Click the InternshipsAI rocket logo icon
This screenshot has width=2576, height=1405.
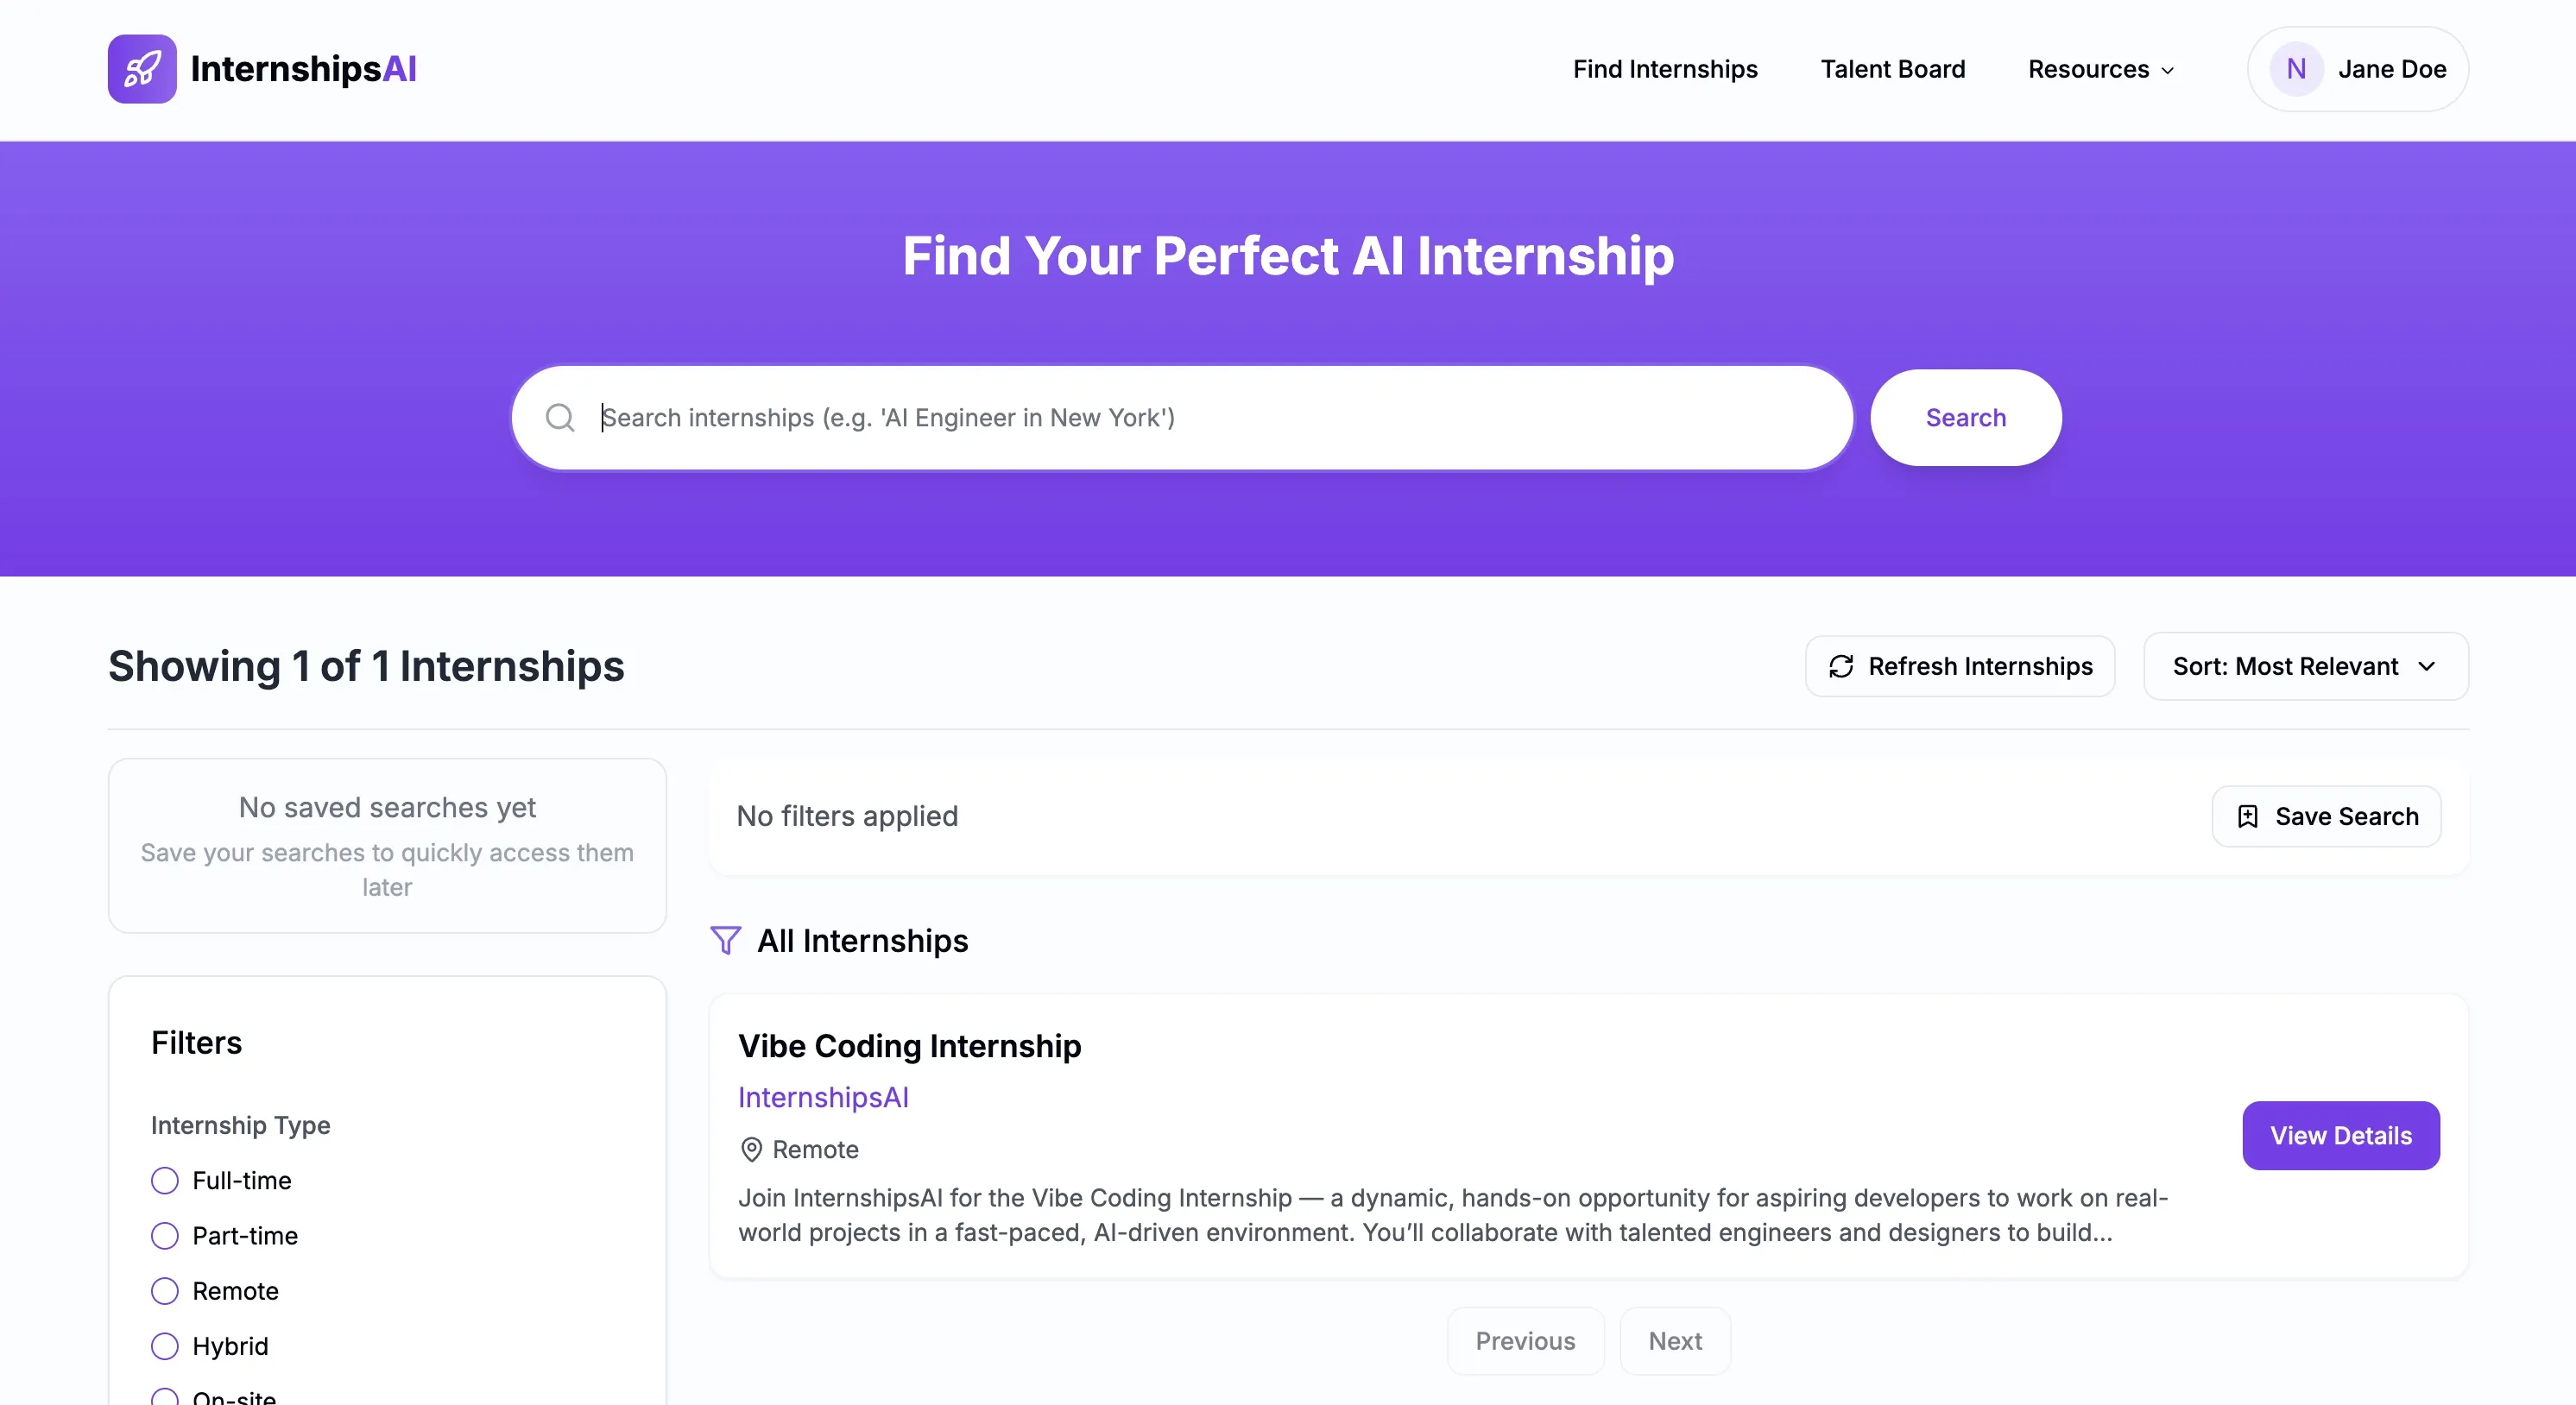point(142,69)
